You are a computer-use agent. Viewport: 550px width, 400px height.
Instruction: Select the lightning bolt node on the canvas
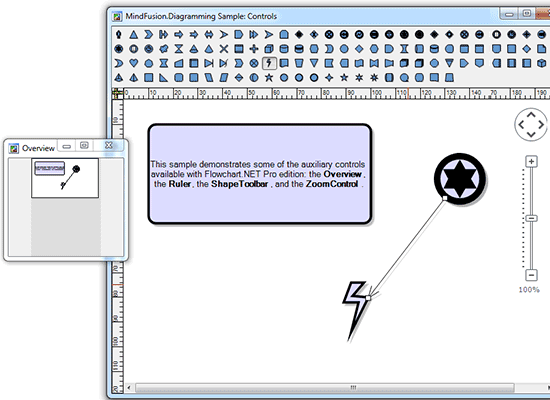356,310
